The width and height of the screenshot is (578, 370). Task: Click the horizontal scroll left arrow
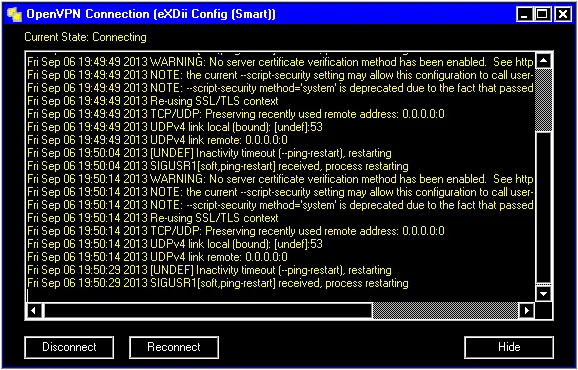pos(34,311)
